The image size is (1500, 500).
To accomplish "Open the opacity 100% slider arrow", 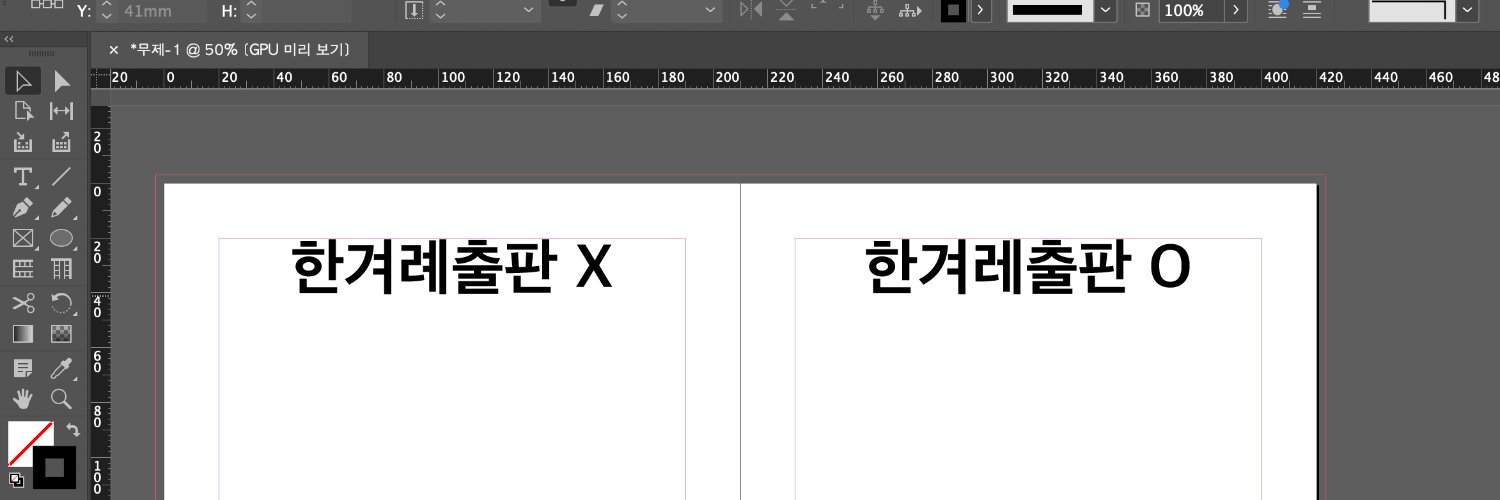I will [x=1237, y=10].
